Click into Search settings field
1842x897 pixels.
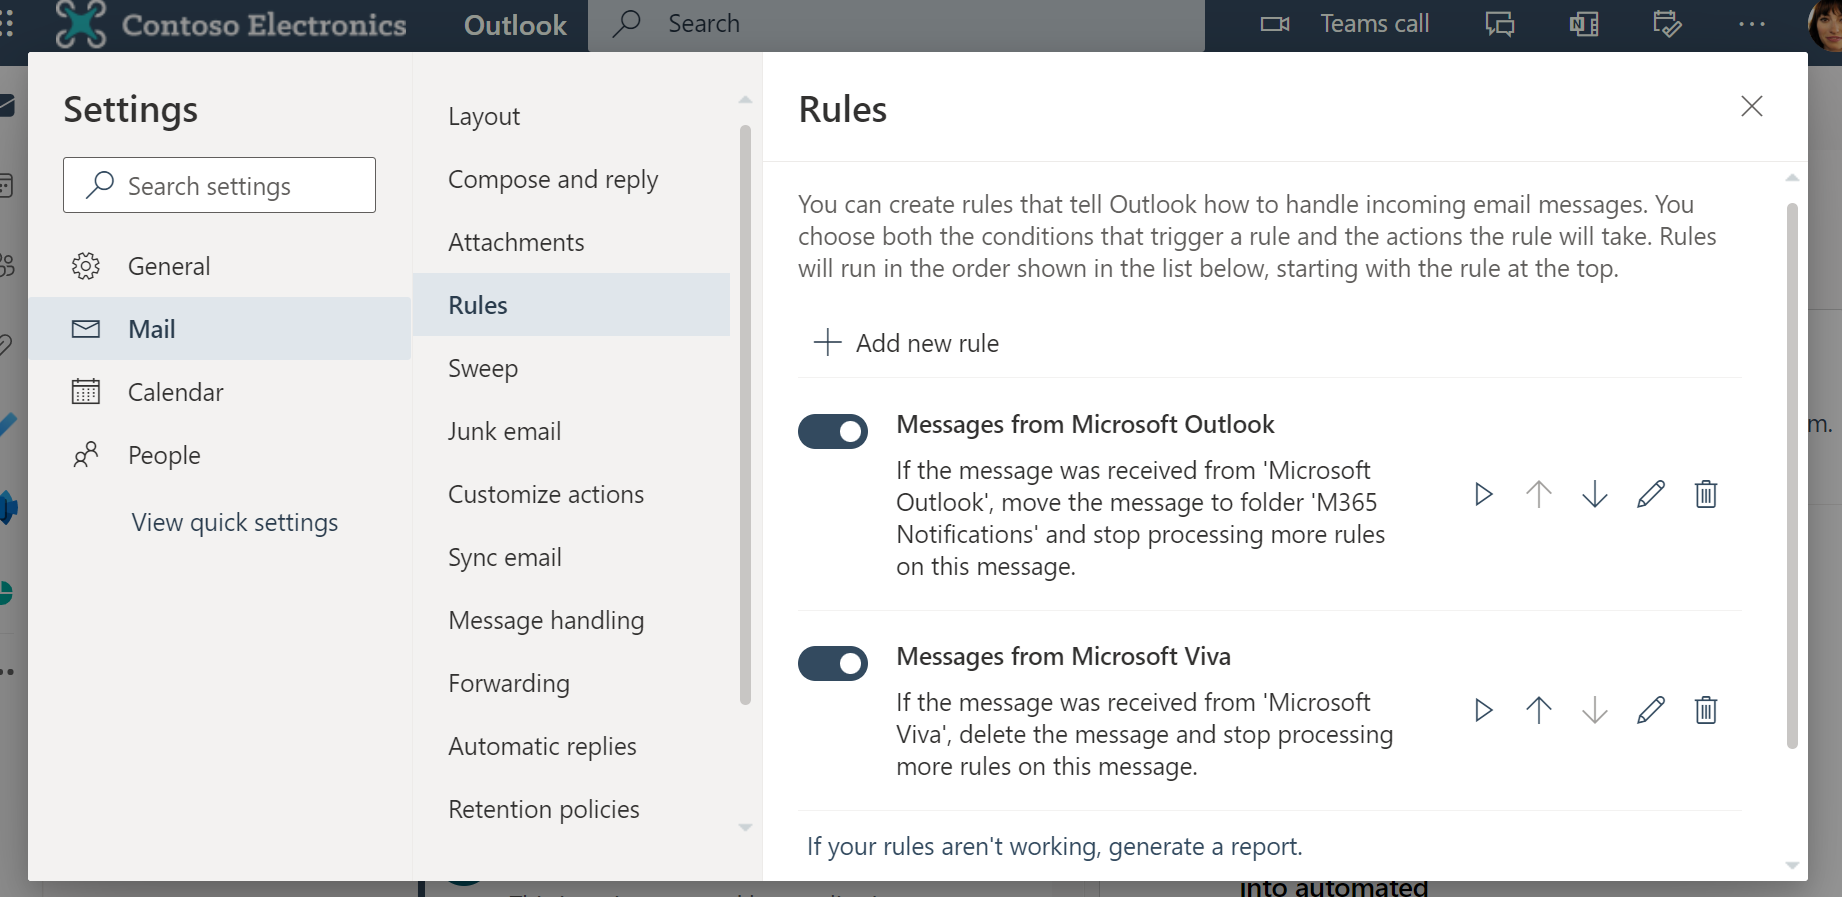tap(219, 185)
